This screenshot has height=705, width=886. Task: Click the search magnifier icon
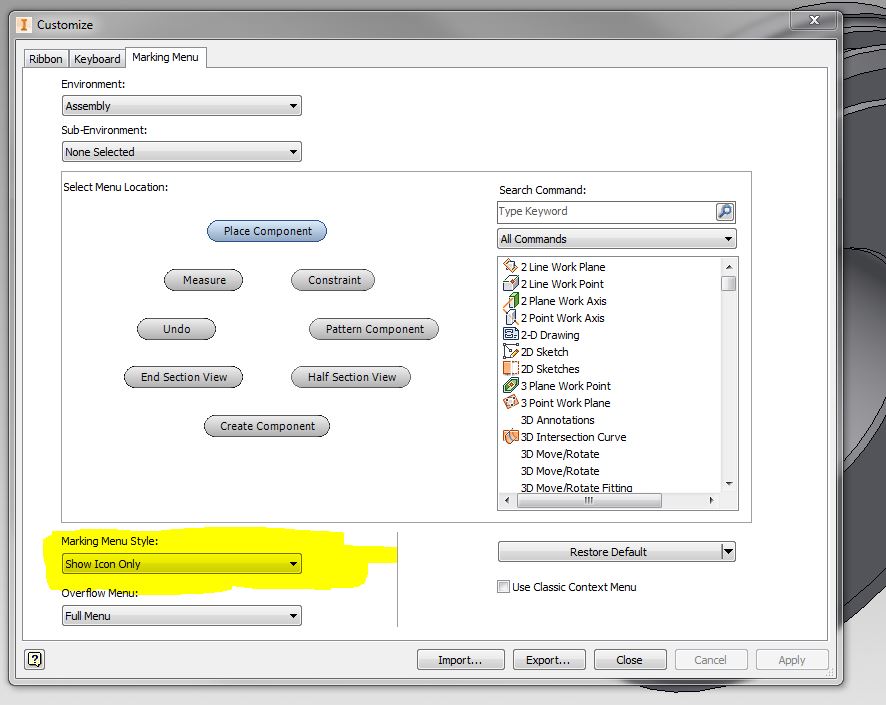pos(723,211)
